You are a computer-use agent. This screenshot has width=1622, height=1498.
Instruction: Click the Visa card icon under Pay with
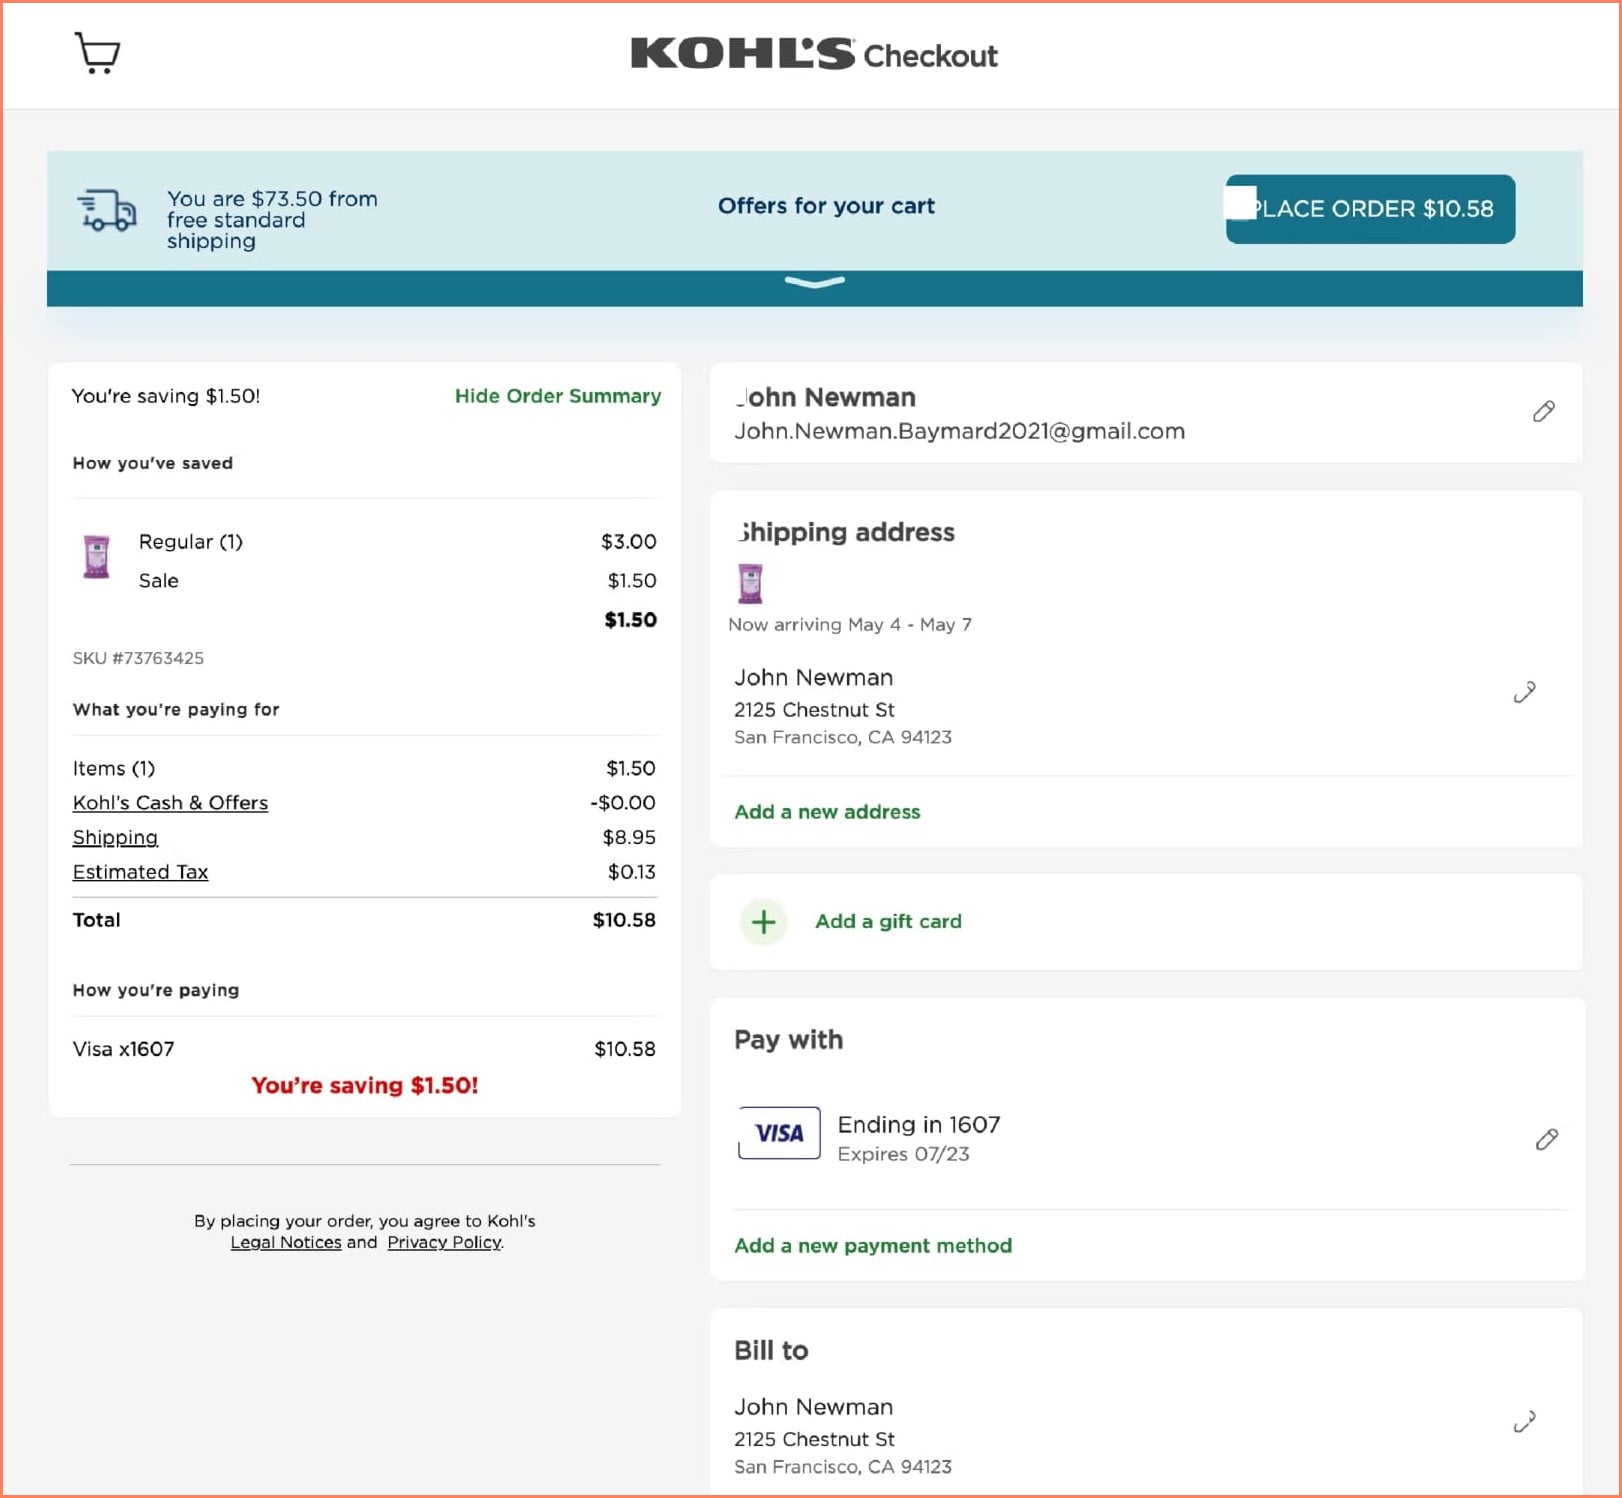(x=779, y=1132)
